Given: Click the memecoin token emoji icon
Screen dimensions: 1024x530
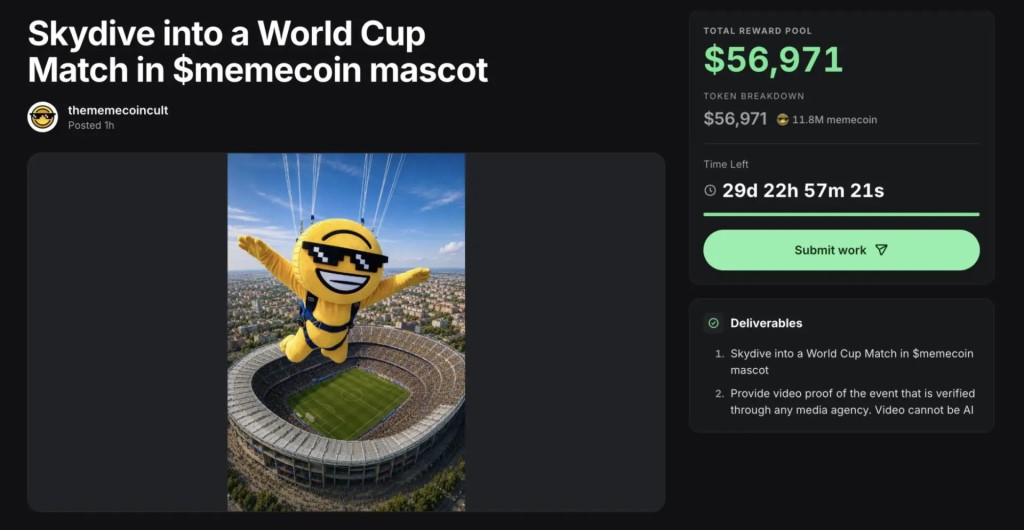Looking at the screenshot, I should pos(782,119).
